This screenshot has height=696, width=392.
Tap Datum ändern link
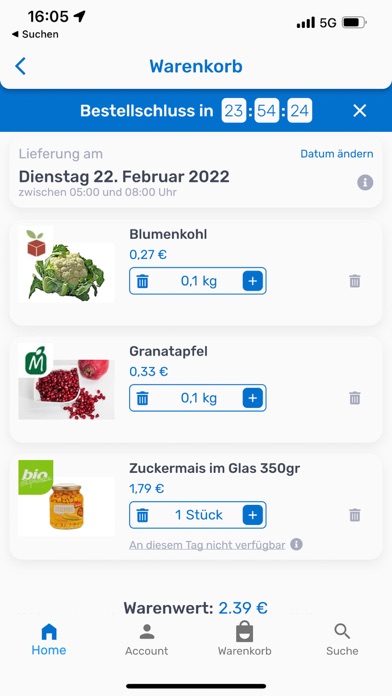coord(337,154)
